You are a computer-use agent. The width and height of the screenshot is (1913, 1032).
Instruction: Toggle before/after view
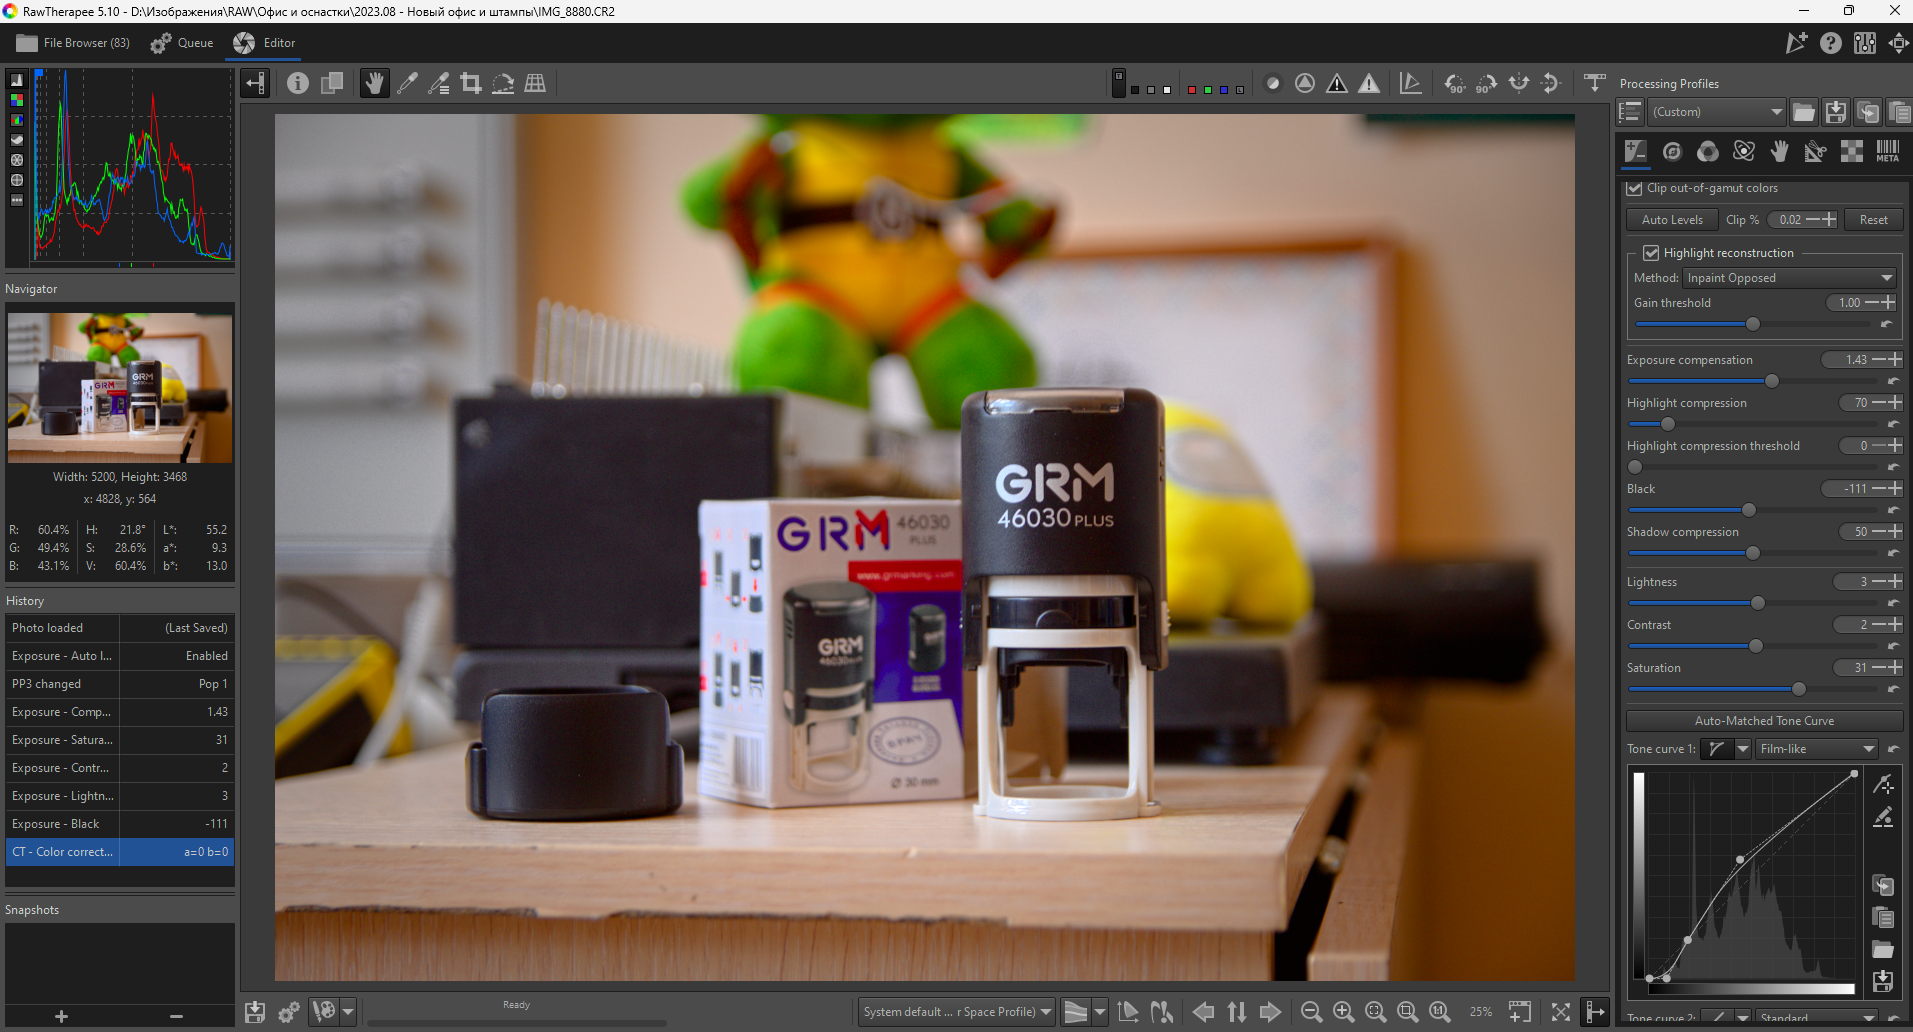[332, 83]
